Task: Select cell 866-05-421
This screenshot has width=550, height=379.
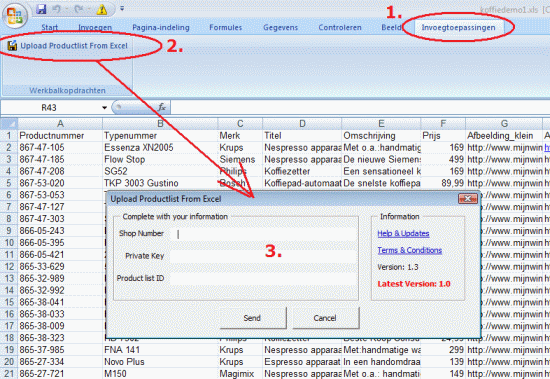Action: point(60,254)
